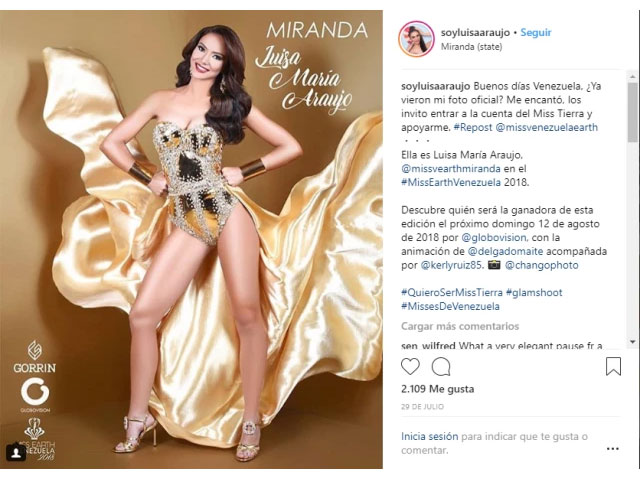Visit @globovision profile mention
Screen dimensions: 640x480
(494, 238)
